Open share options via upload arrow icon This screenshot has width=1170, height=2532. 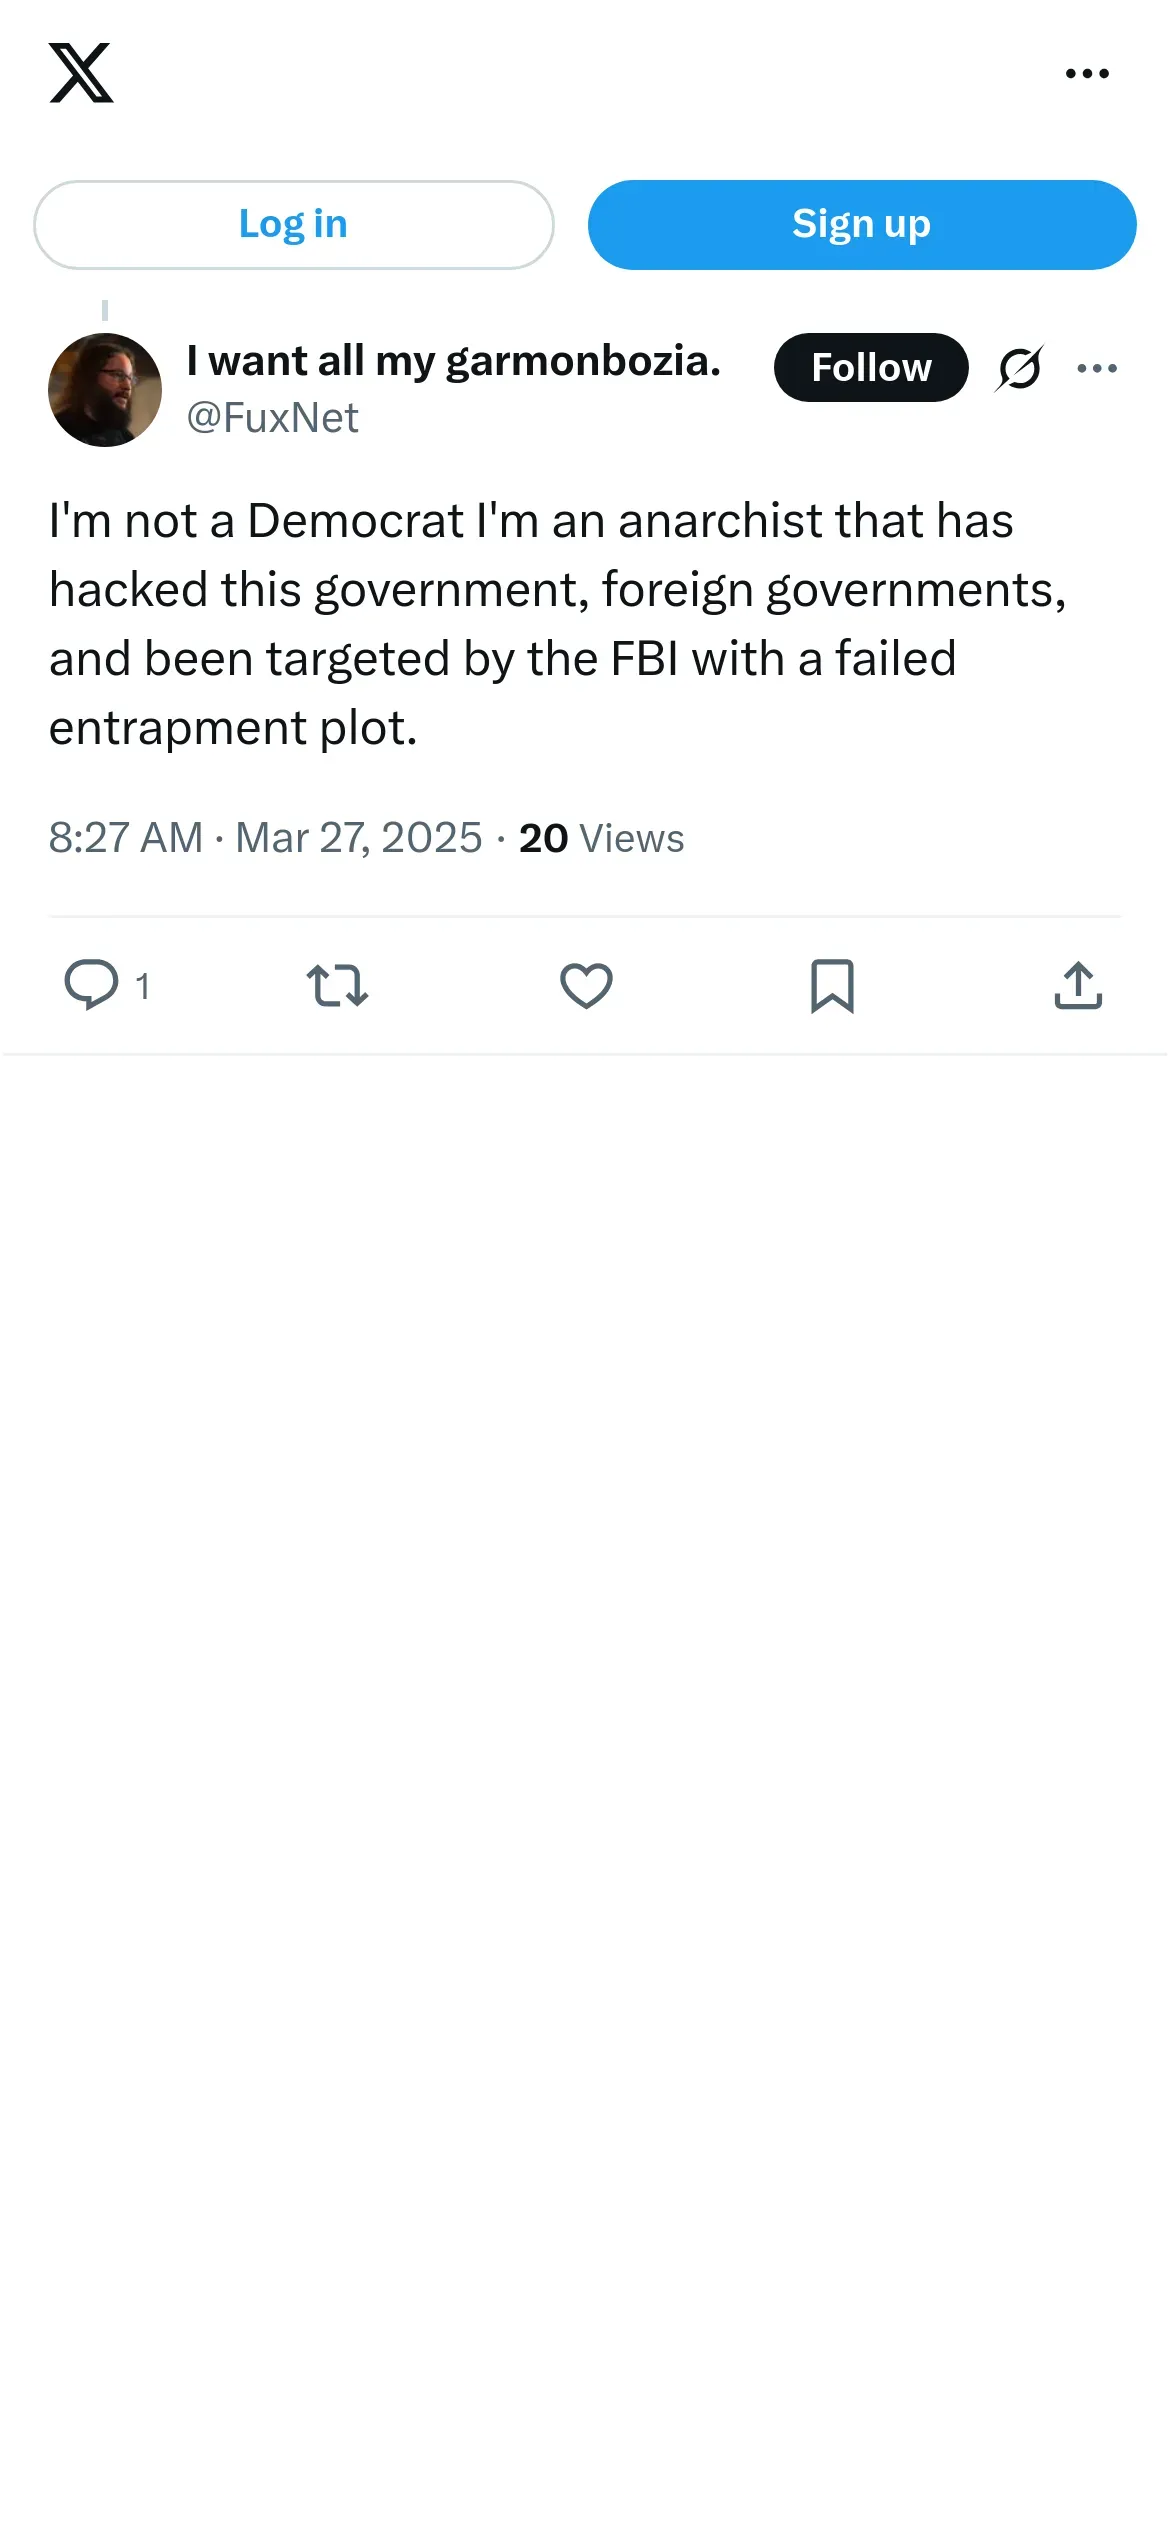[1078, 985]
